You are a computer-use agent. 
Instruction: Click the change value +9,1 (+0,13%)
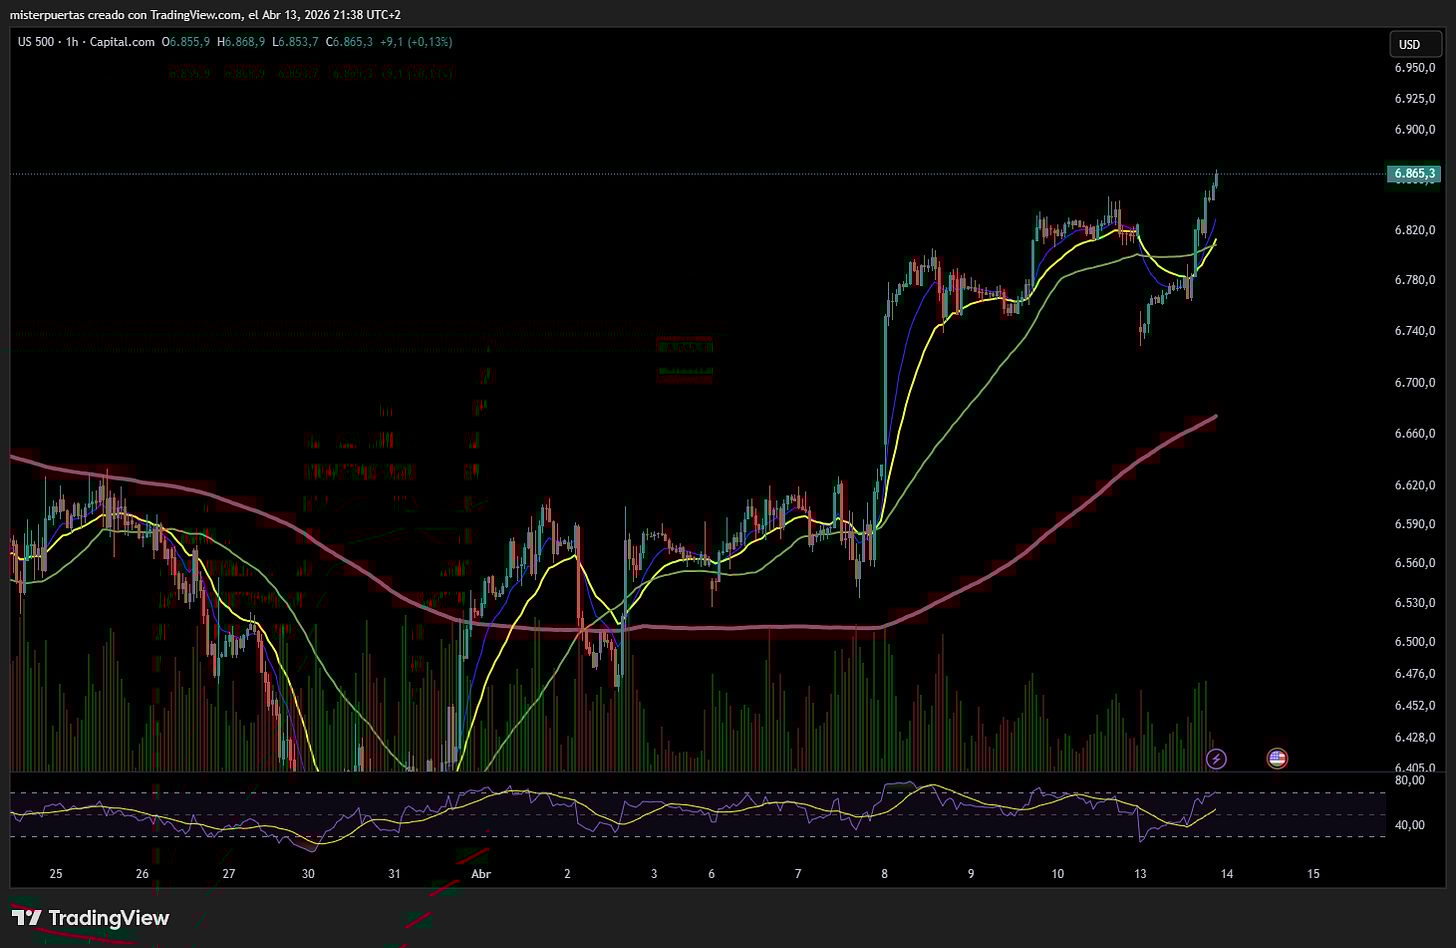click(x=417, y=42)
